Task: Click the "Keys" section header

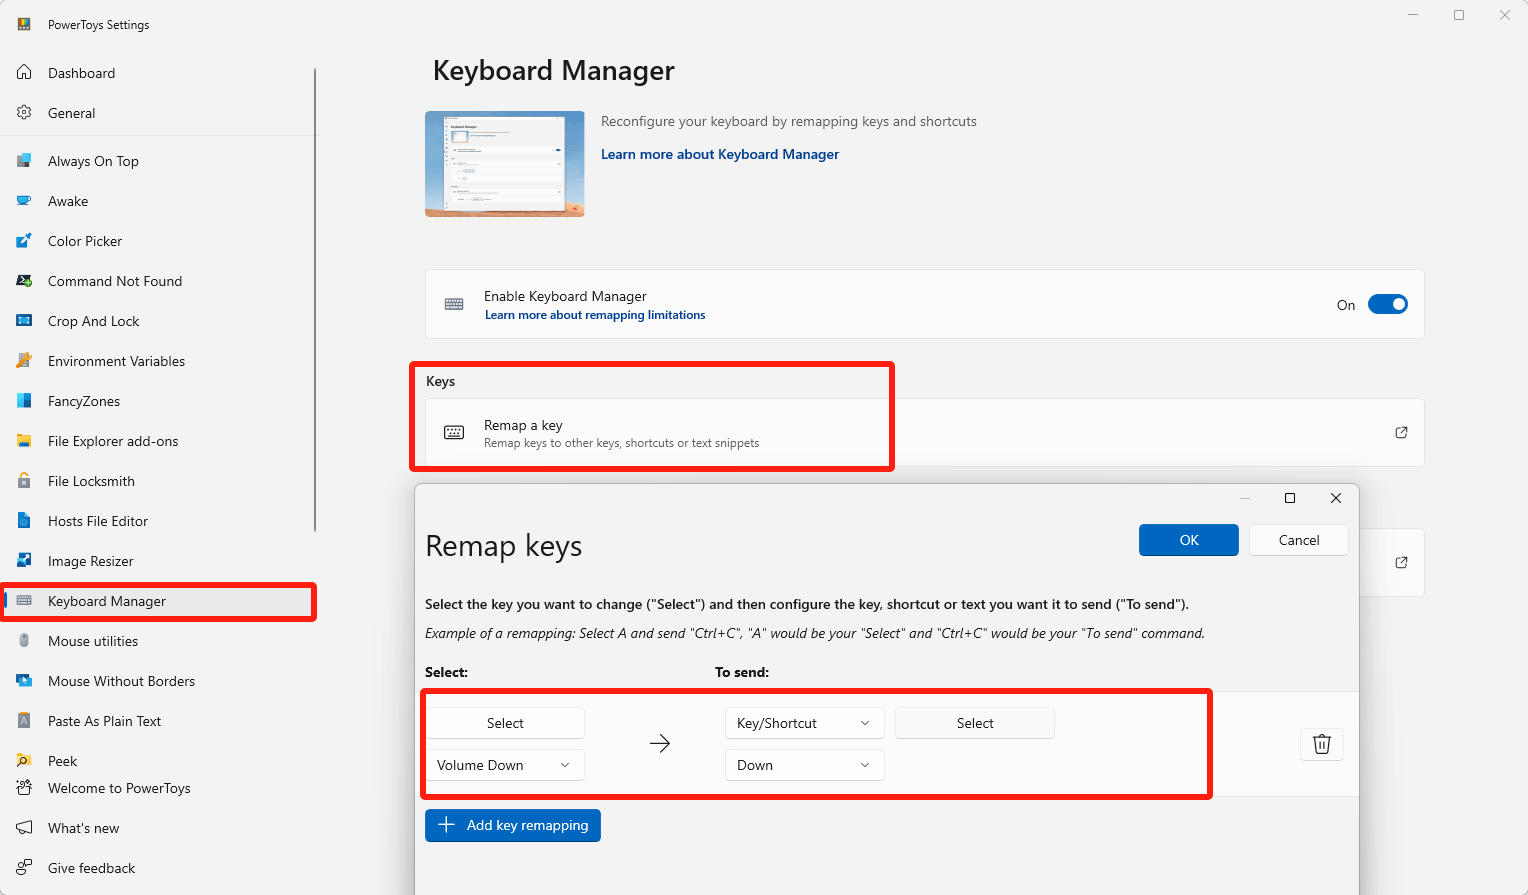Action: [440, 381]
